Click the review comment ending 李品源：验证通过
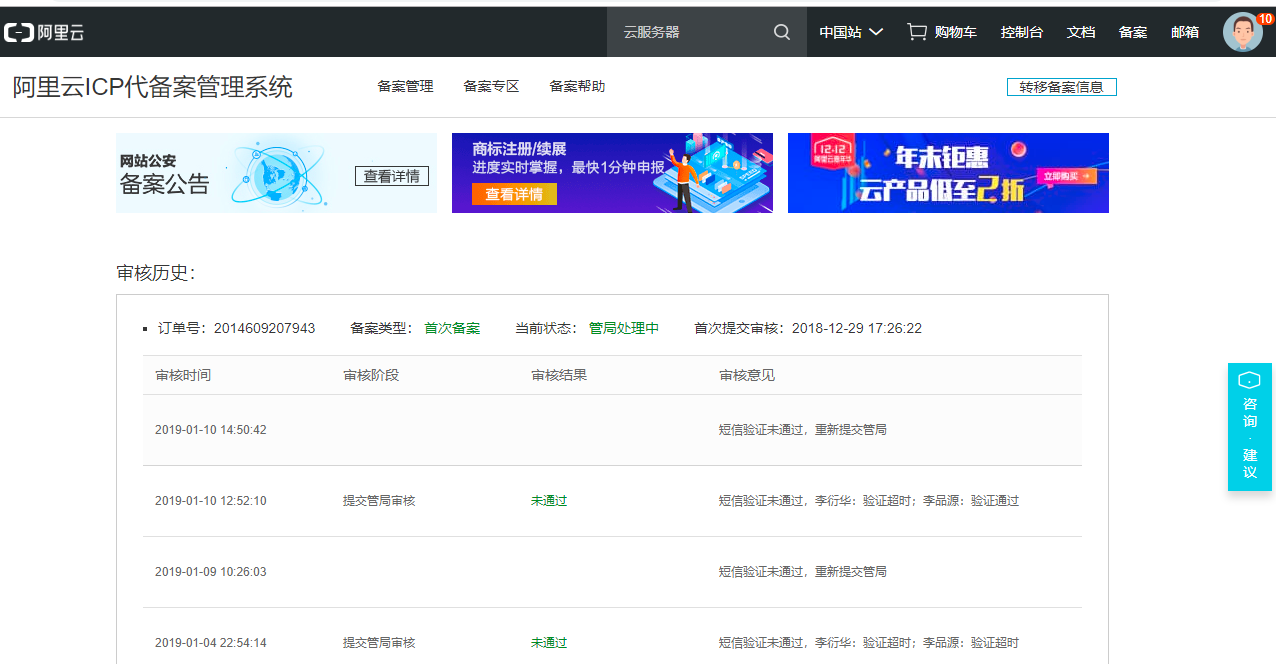The width and height of the screenshot is (1276, 664). click(869, 501)
